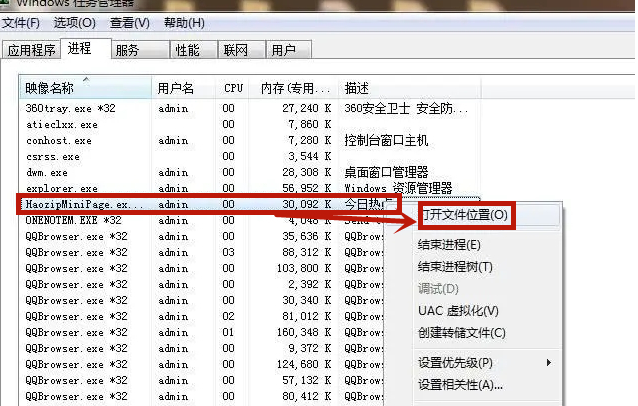Open the 查看(V) menu

point(130,22)
